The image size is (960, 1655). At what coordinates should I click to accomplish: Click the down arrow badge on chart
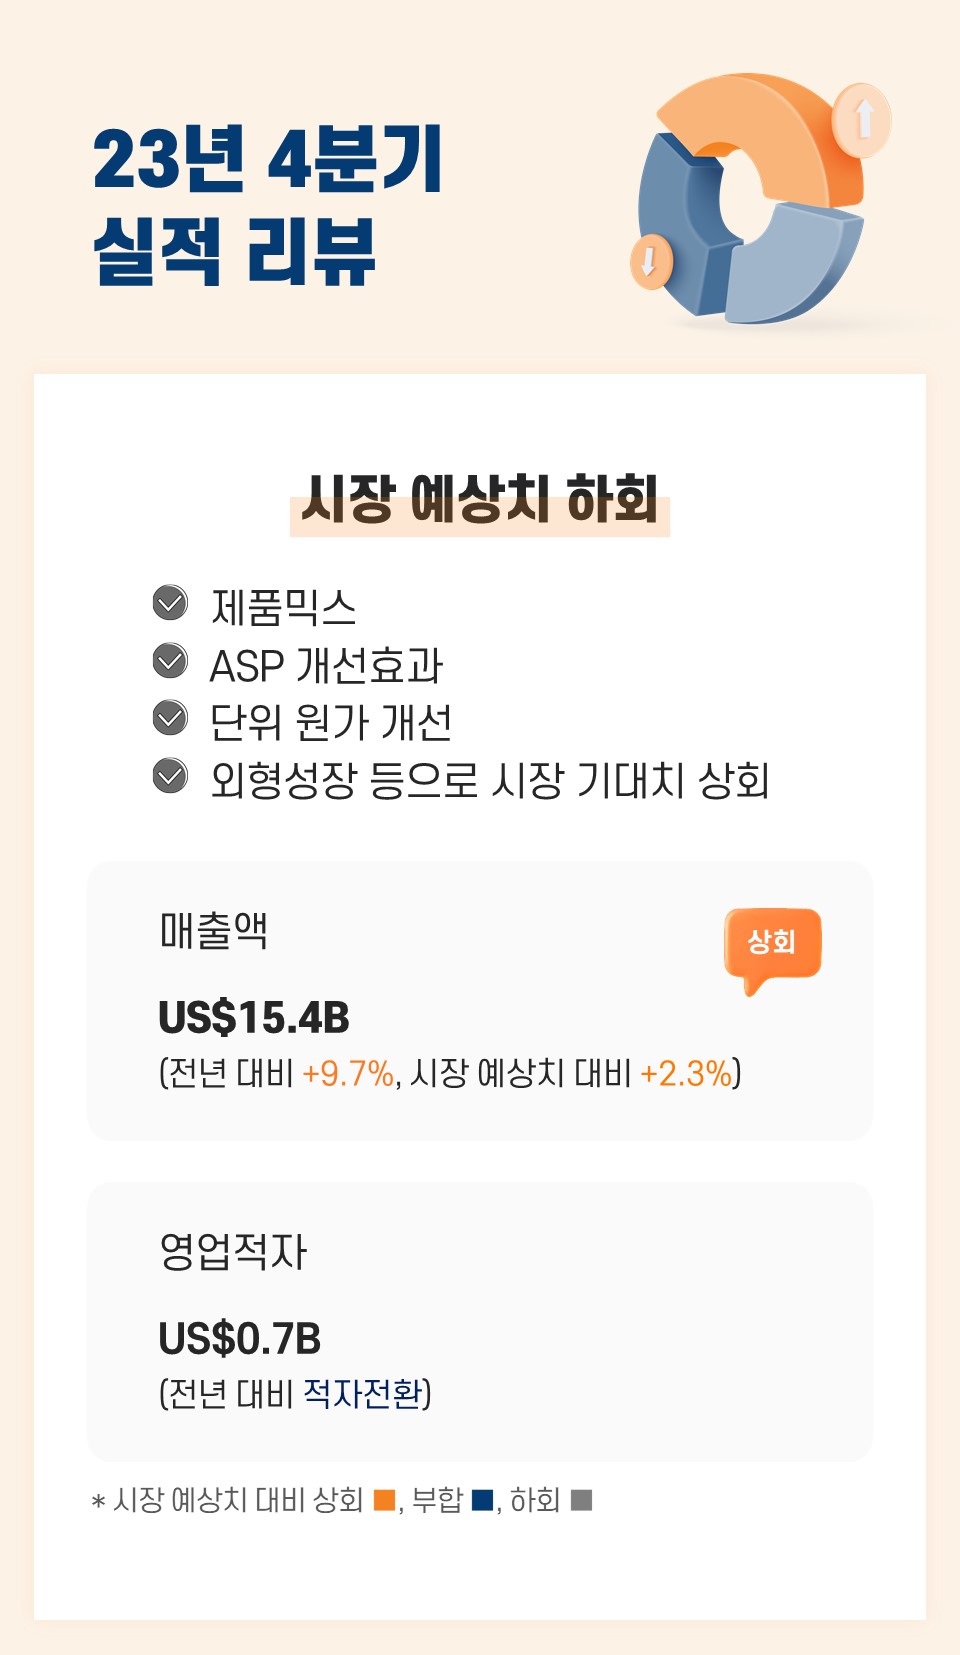[x=650, y=262]
